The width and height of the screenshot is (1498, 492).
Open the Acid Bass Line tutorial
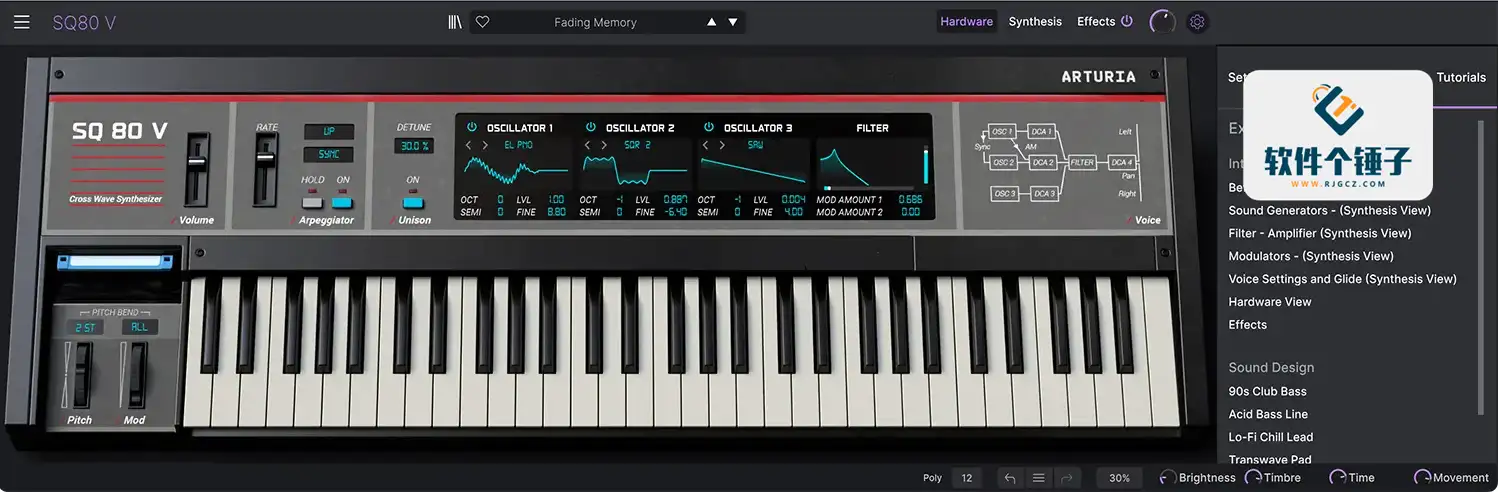click(x=1268, y=414)
